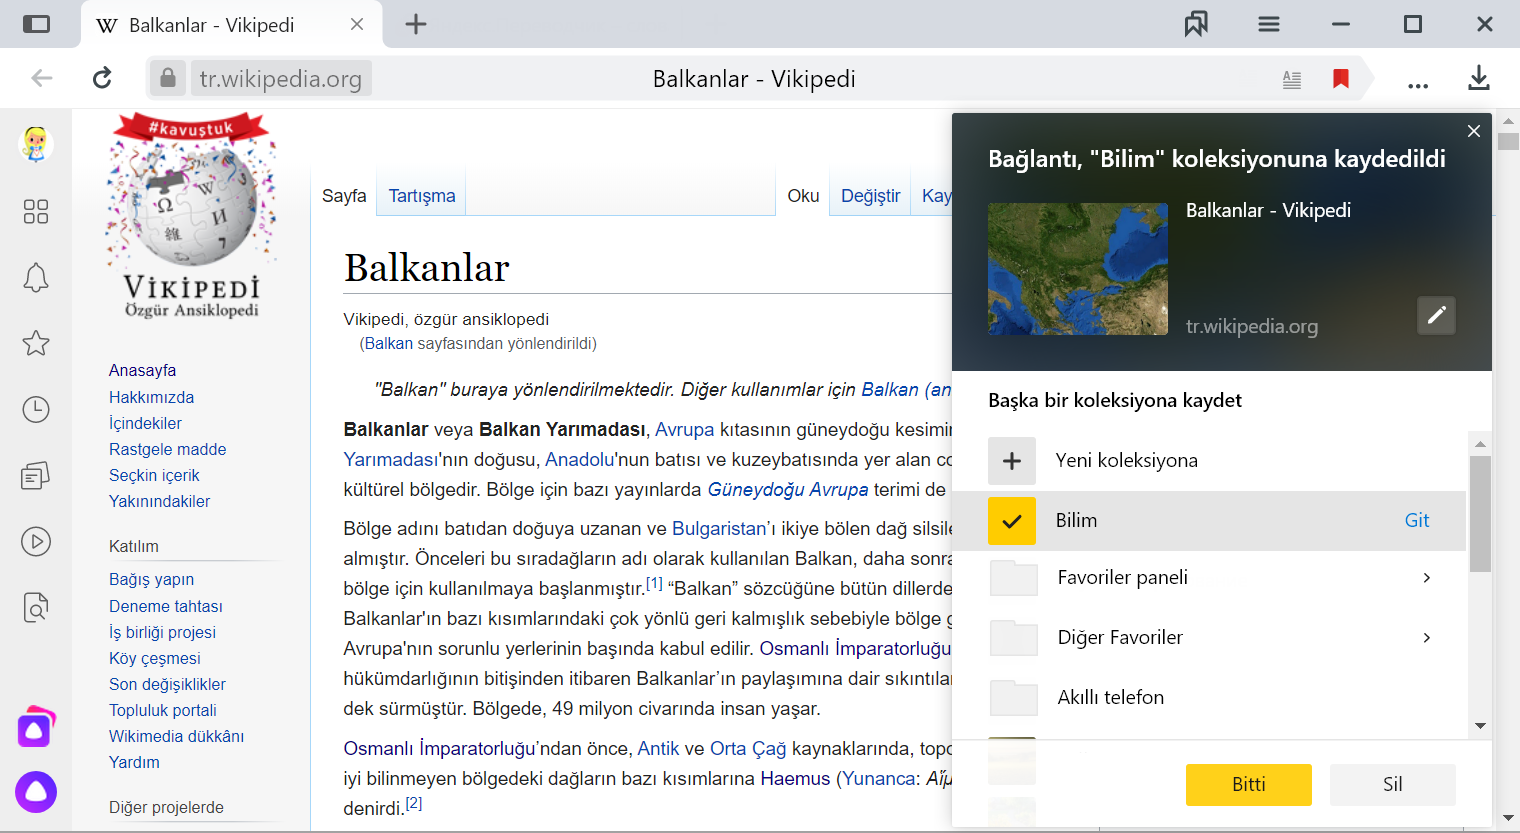This screenshot has width=1520, height=833.
Task: Open the three-dots page options
Action: click(1418, 85)
